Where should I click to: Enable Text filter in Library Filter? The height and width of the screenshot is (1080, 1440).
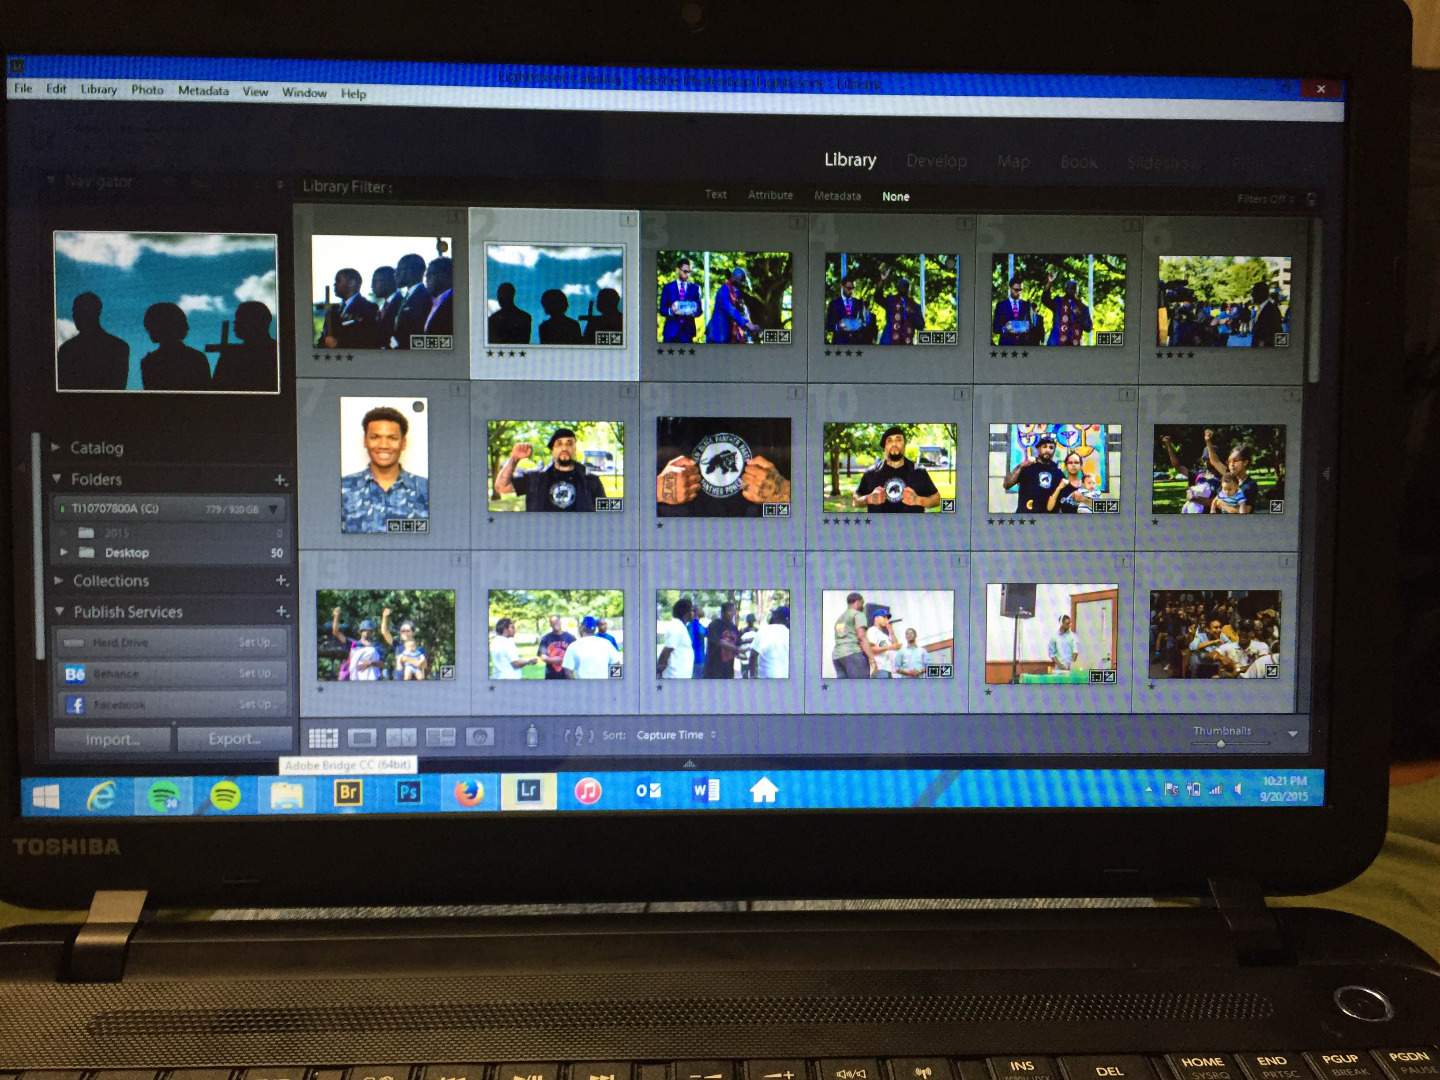tap(716, 195)
